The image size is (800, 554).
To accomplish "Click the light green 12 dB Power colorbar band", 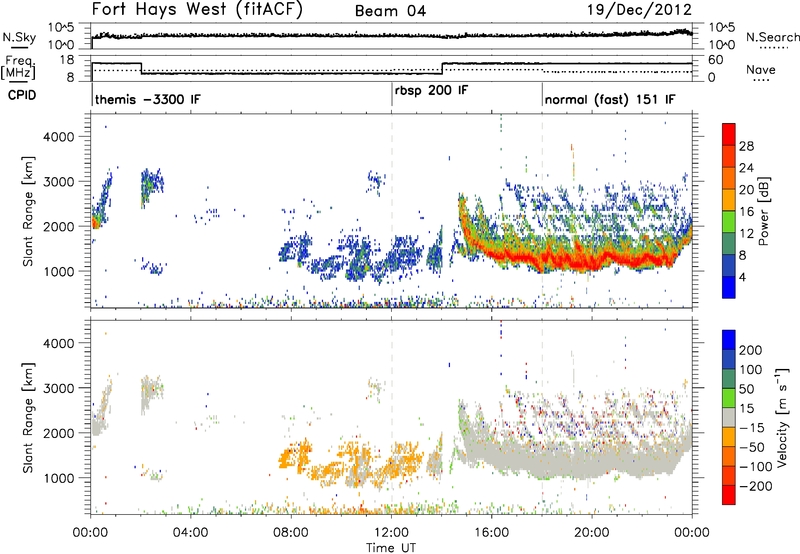I will [729, 222].
